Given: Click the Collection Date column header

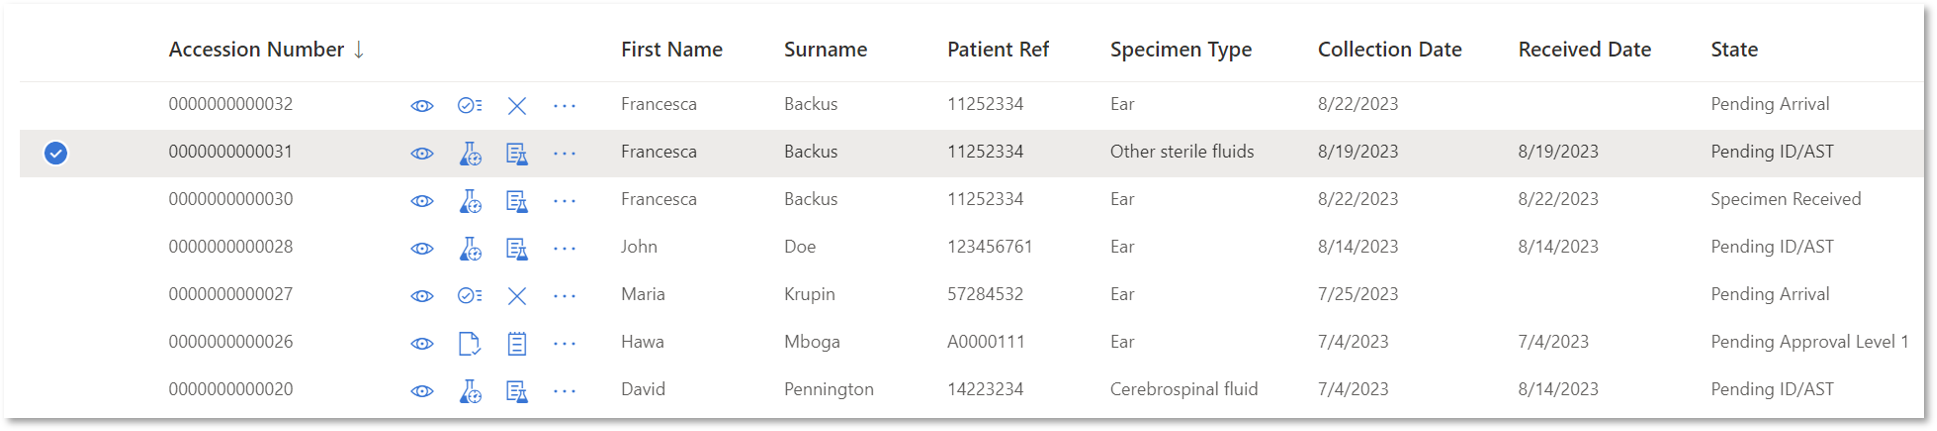Looking at the screenshot, I should (1389, 50).
